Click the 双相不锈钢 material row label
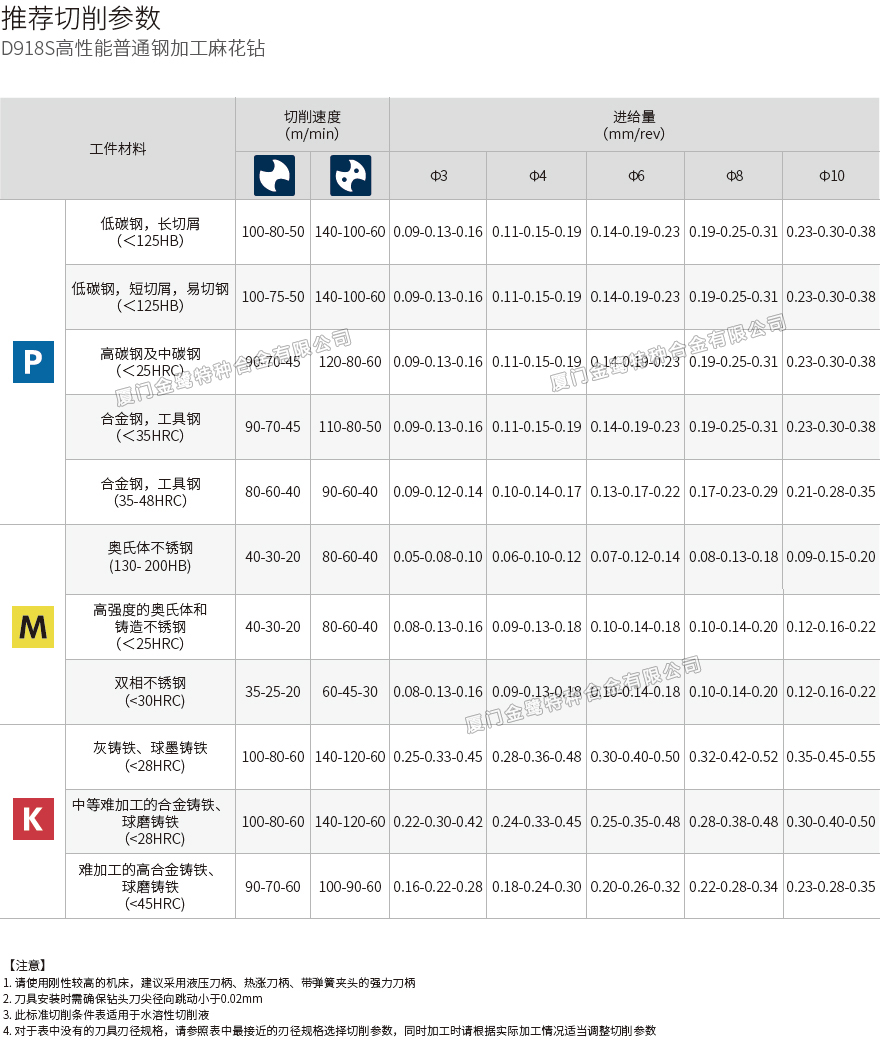883x1039 pixels. [x=150, y=692]
